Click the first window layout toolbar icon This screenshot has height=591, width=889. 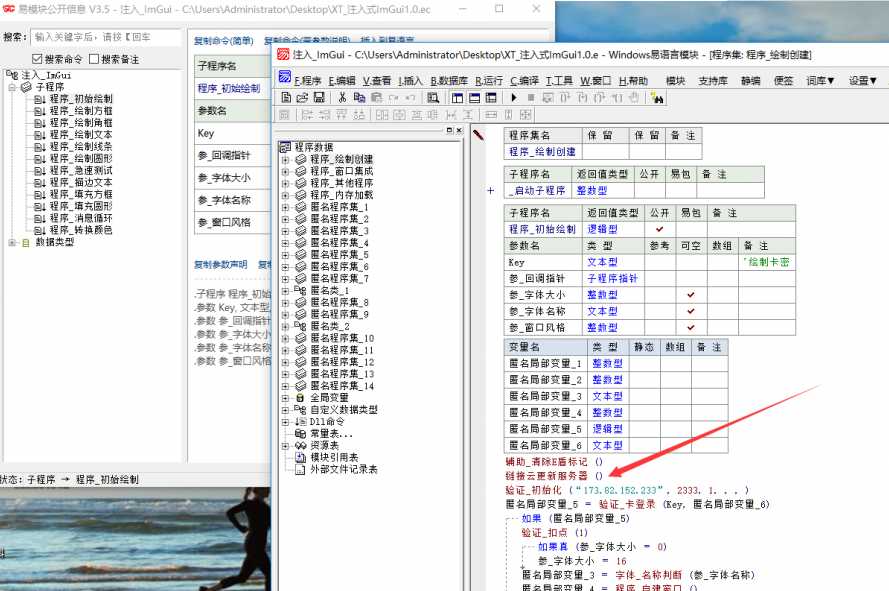click(458, 98)
